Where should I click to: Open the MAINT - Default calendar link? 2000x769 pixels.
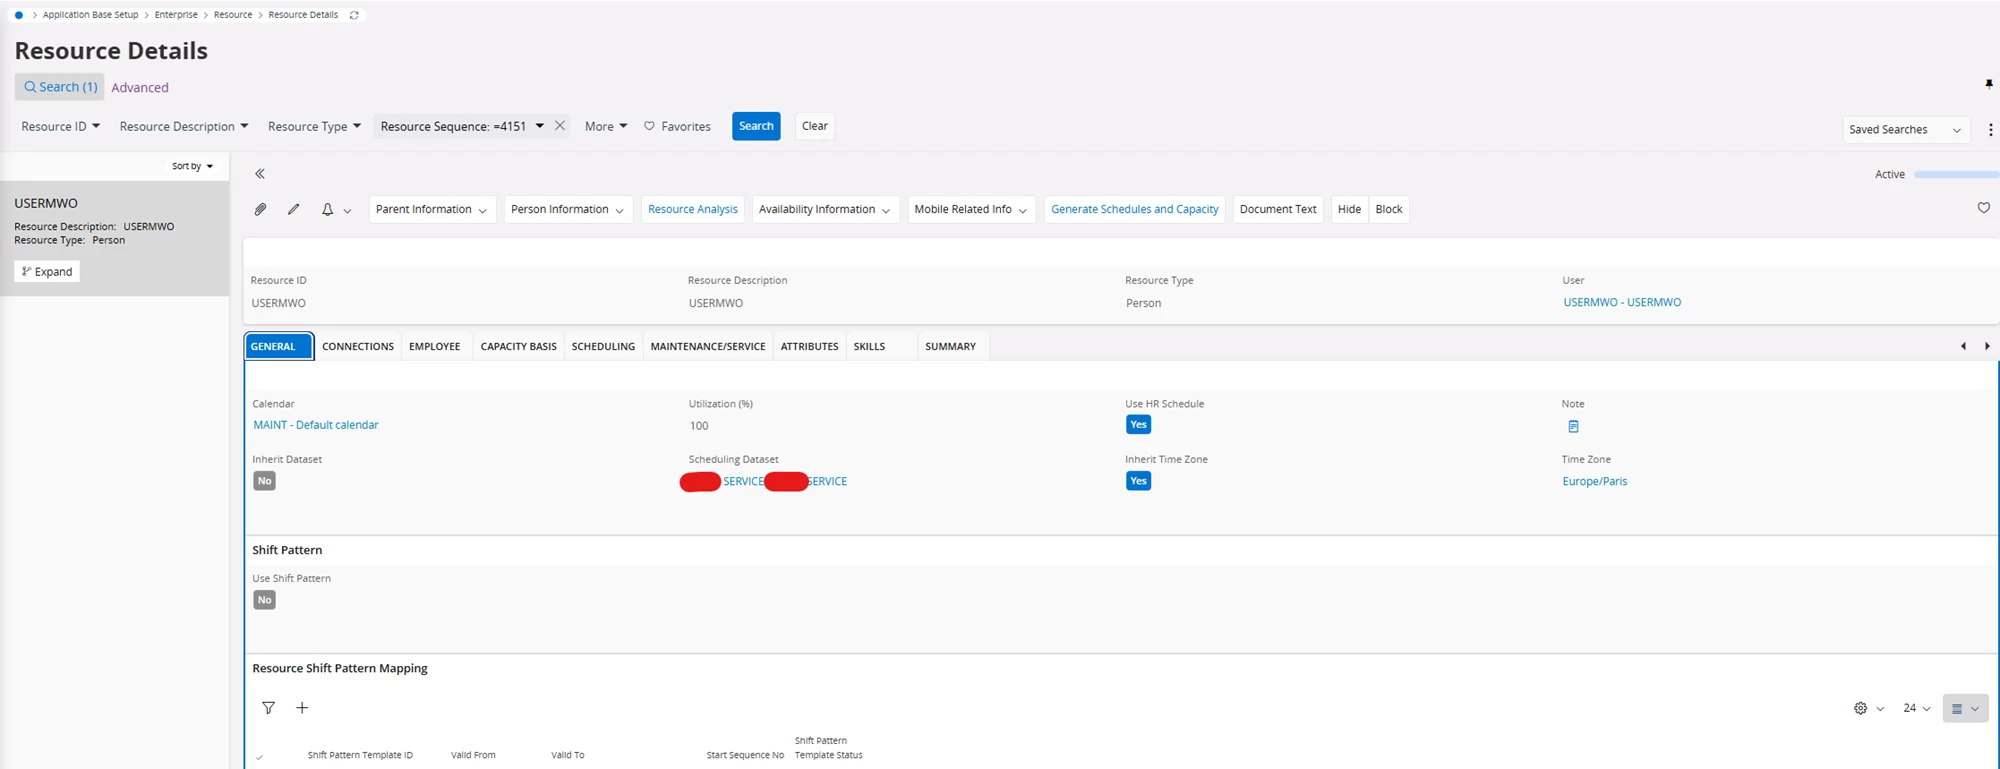coord(316,425)
